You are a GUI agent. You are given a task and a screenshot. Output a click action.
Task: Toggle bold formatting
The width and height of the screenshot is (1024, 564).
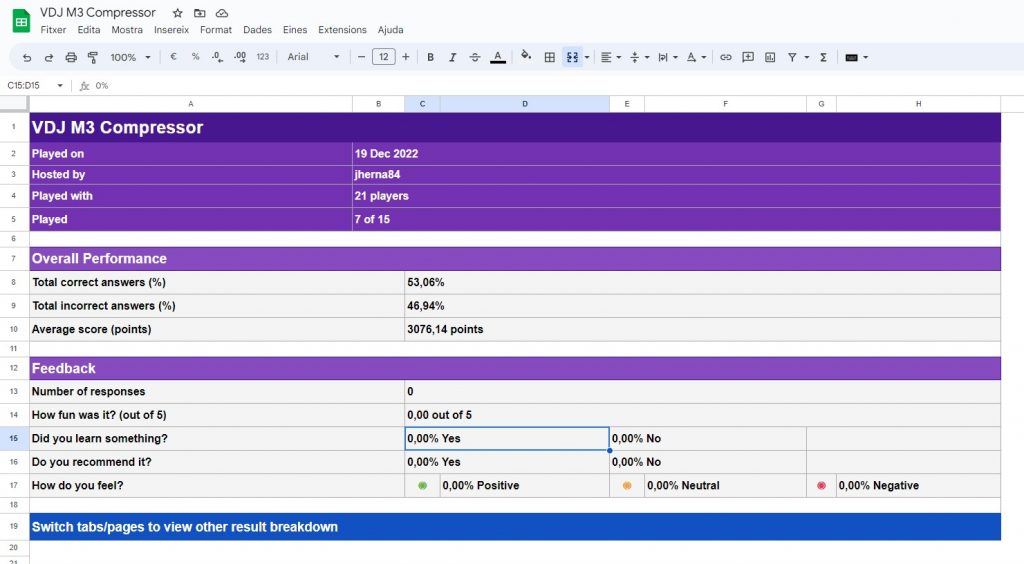(x=431, y=57)
